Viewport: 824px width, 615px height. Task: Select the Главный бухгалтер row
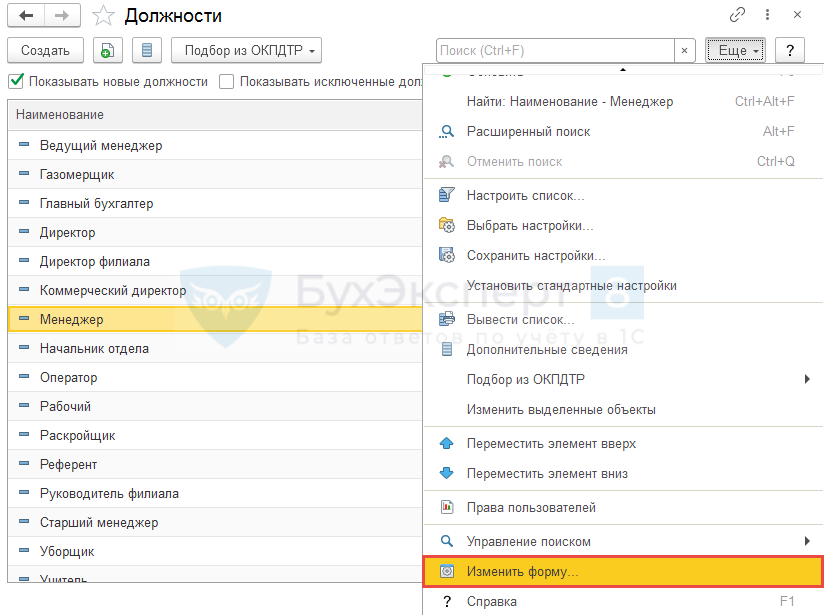pyautogui.click(x=215, y=203)
